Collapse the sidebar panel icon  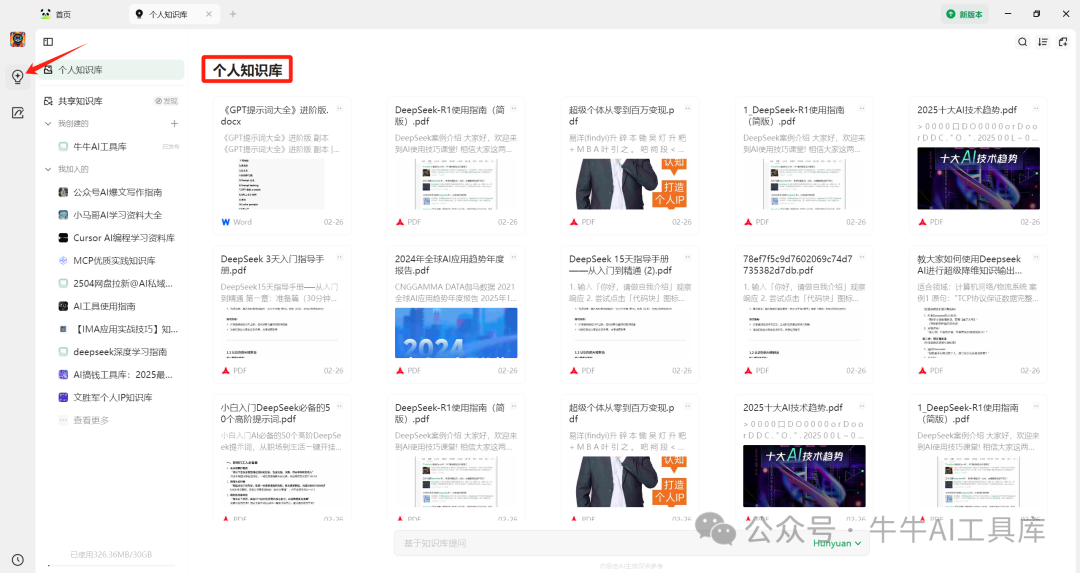point(48,42)
